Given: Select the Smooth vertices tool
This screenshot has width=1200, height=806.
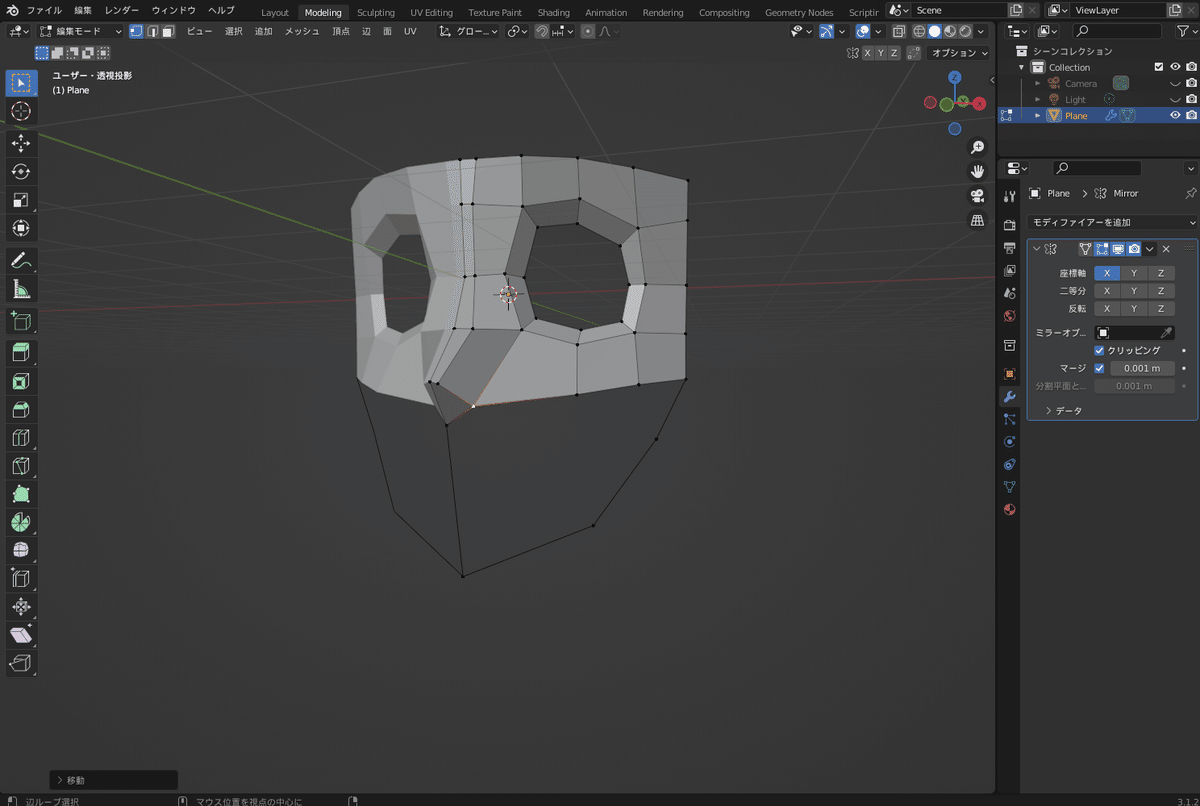Looking at the screenshot, I should pyautogui.click(x=21, y=550).
